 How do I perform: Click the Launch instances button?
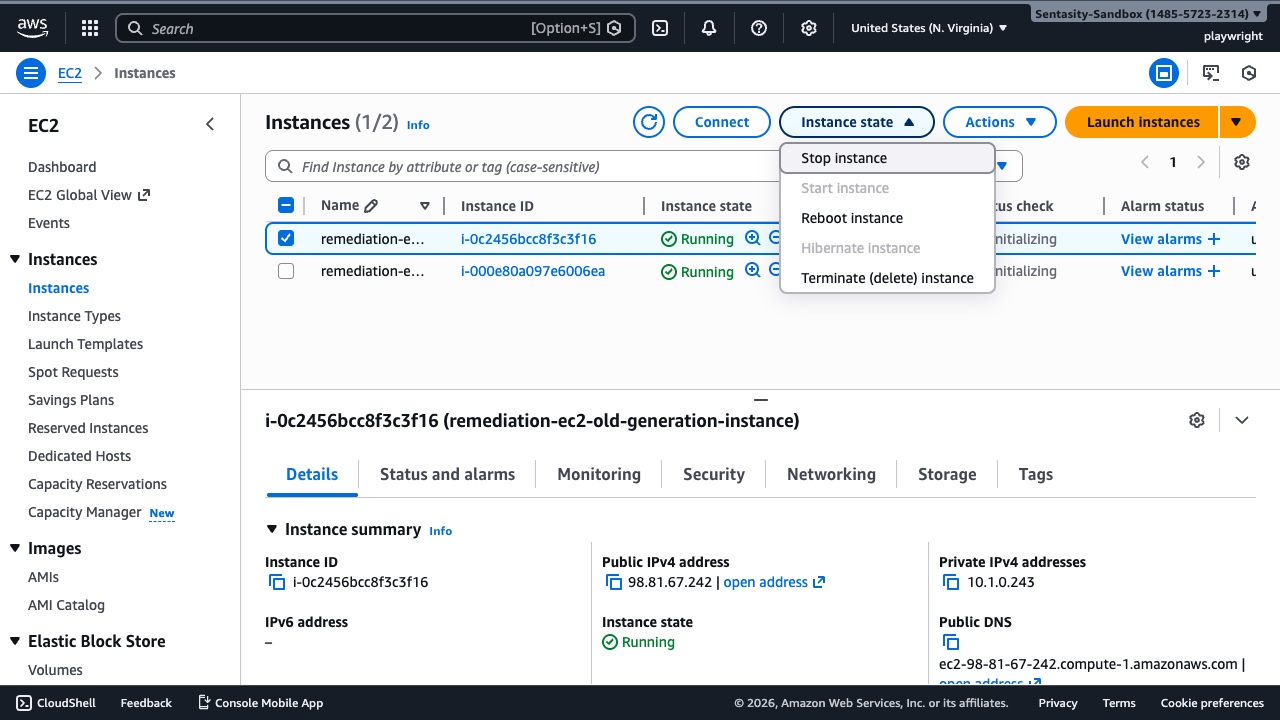(1141, 121)
